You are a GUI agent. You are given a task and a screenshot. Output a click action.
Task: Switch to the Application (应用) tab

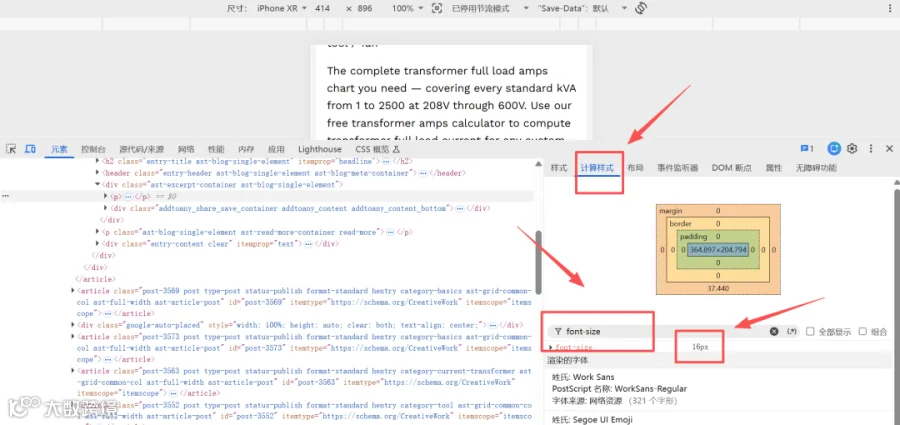[276, 149]
